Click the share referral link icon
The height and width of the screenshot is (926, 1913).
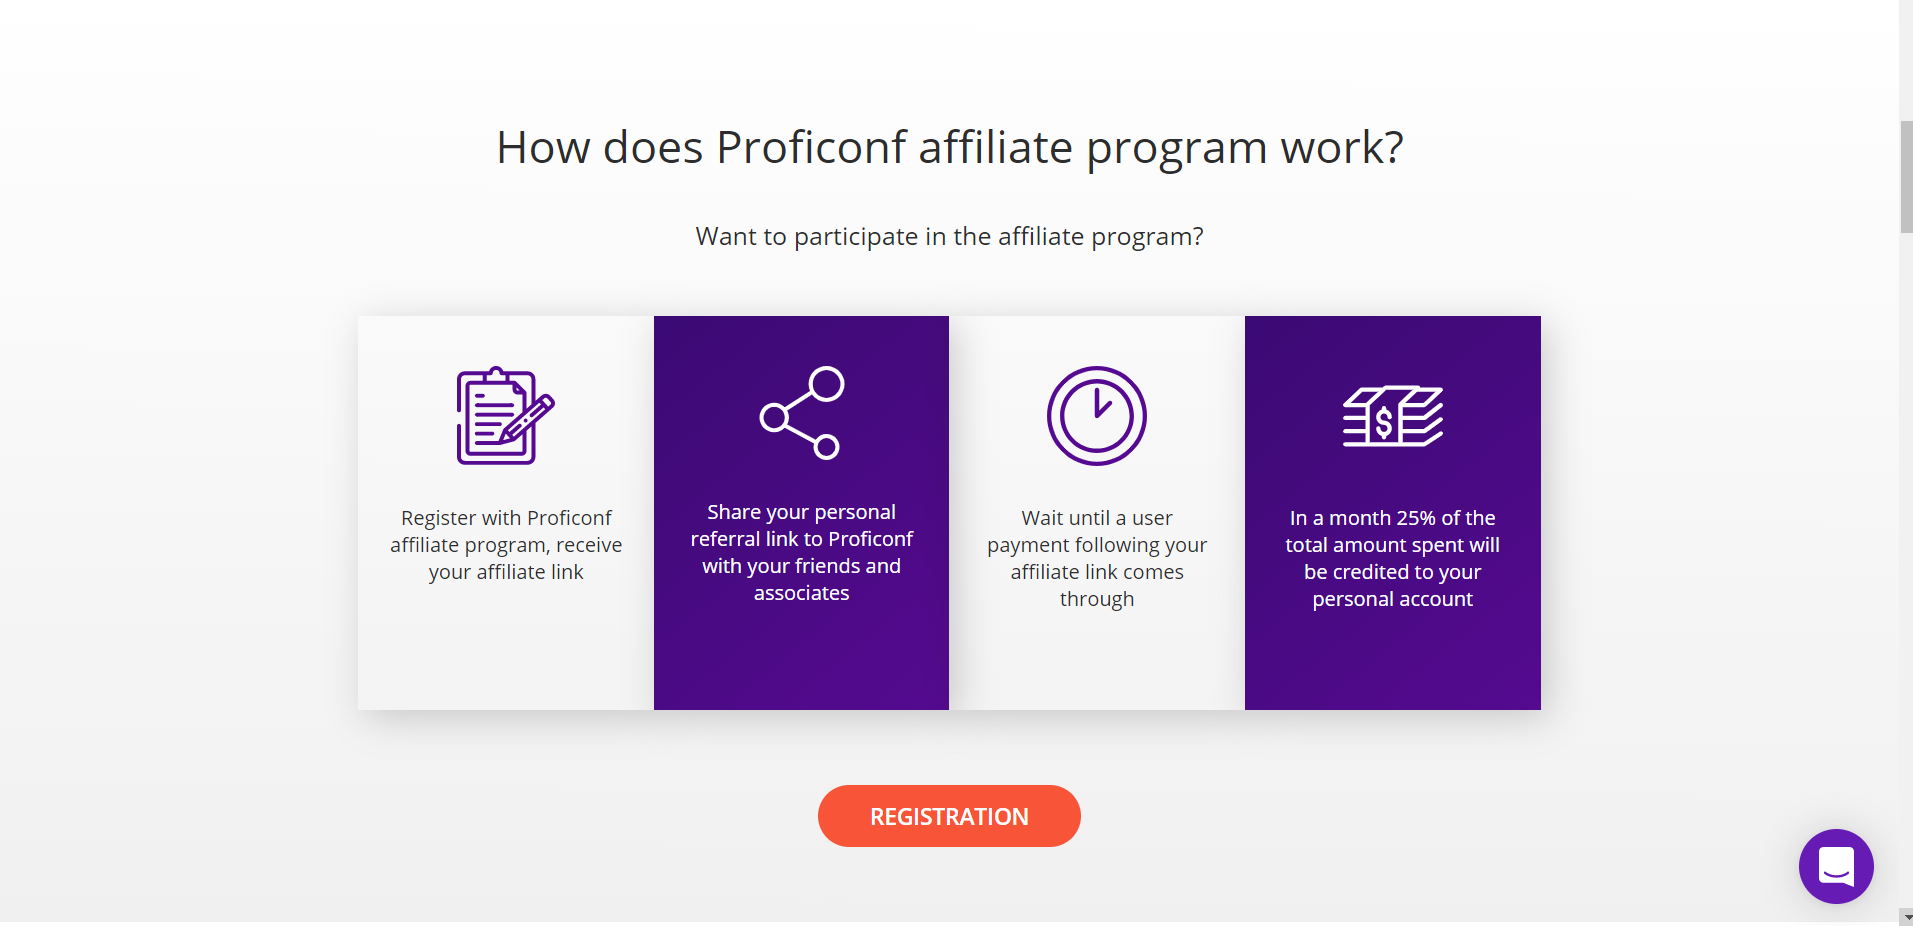tap(801, 412)
